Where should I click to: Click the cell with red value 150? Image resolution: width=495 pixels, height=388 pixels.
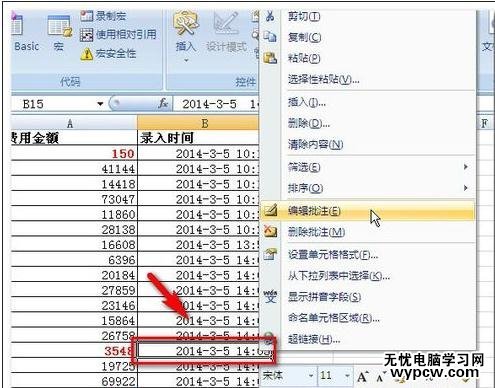tap(73, 153)
